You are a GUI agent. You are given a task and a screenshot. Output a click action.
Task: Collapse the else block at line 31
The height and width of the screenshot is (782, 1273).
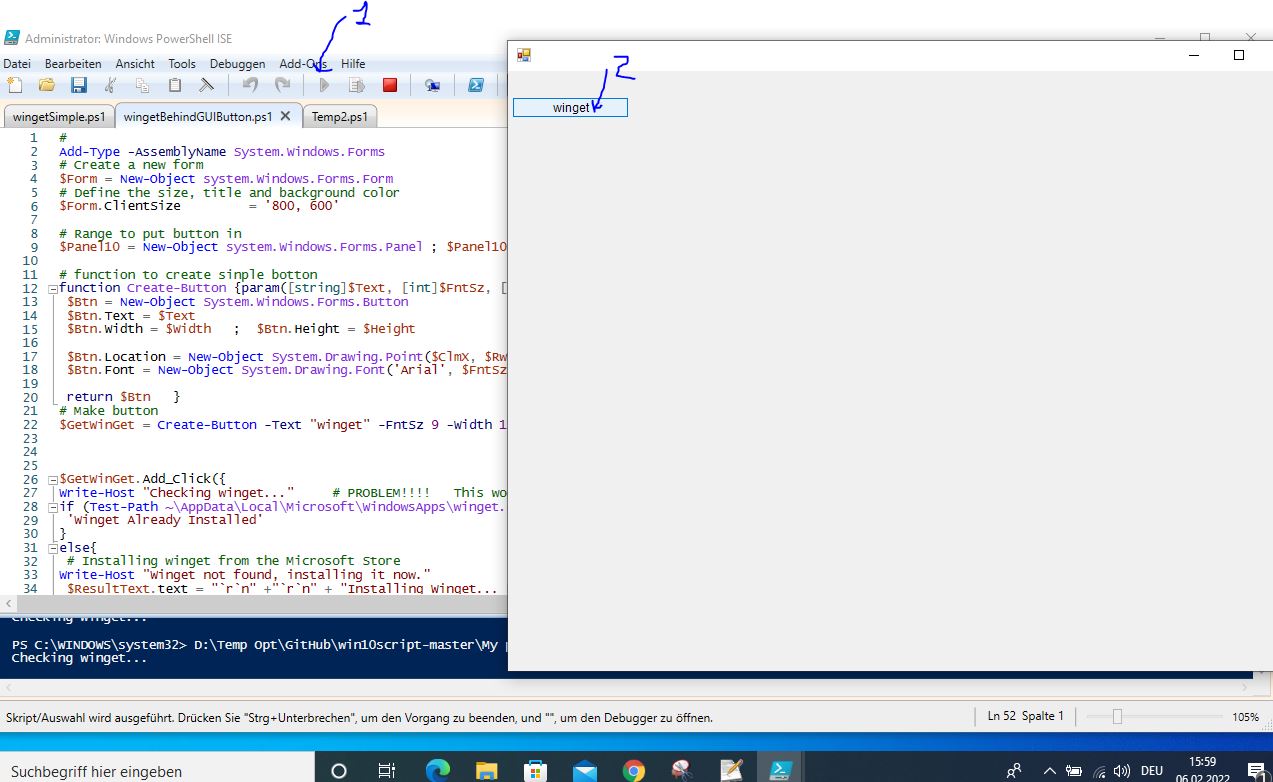(53, 547)
